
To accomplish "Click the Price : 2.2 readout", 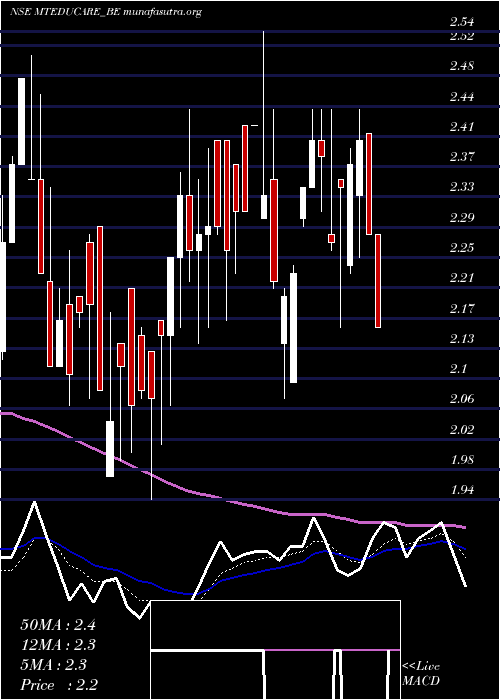I will [x=59, y=684].
